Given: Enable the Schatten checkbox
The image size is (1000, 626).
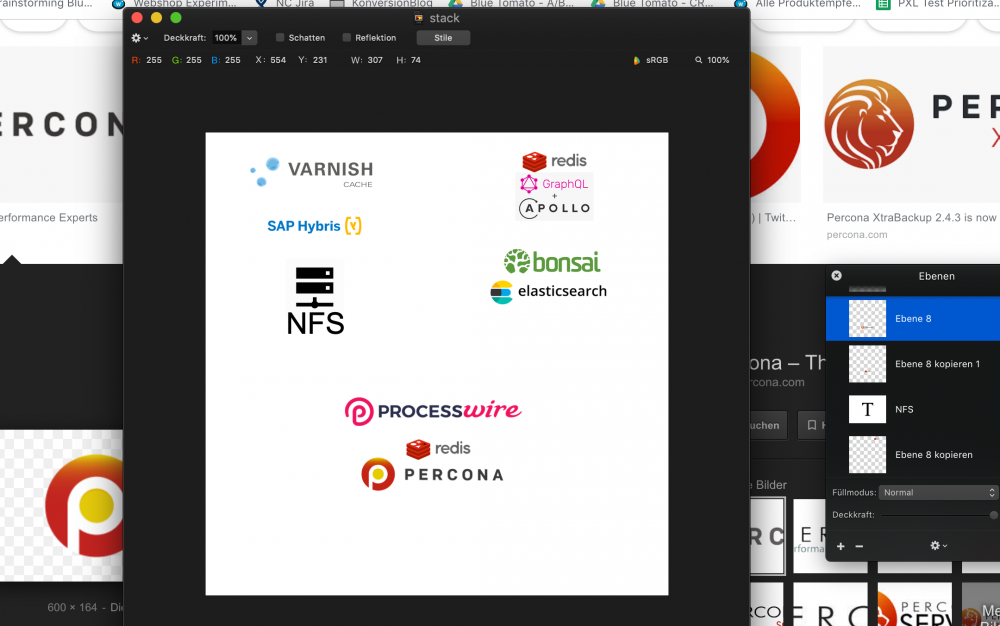Looking at the screenshot, I should (x=280, y=38).
